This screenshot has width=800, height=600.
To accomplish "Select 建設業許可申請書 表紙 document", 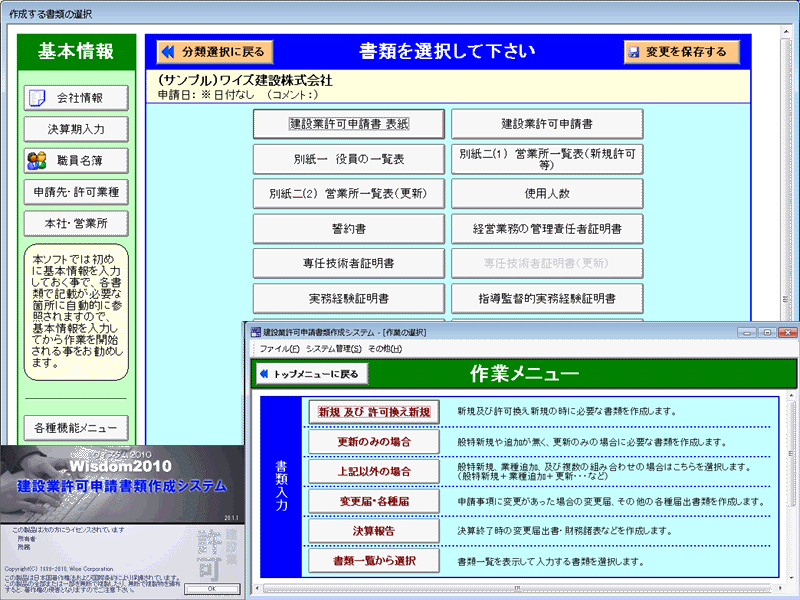I will tap(352, 123).
